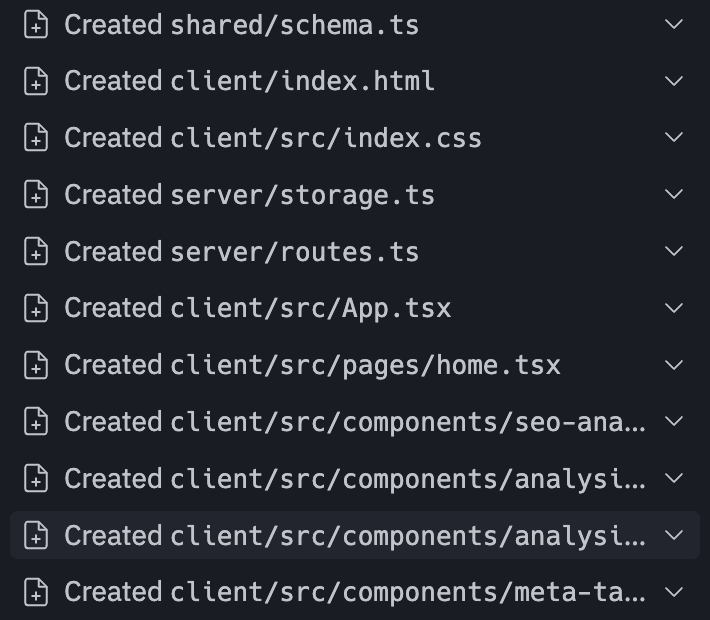Expand the server/storage.ts details chevron
Viewport: 710px width, 620px height.
pyautogui.click(x=674, y=195)
